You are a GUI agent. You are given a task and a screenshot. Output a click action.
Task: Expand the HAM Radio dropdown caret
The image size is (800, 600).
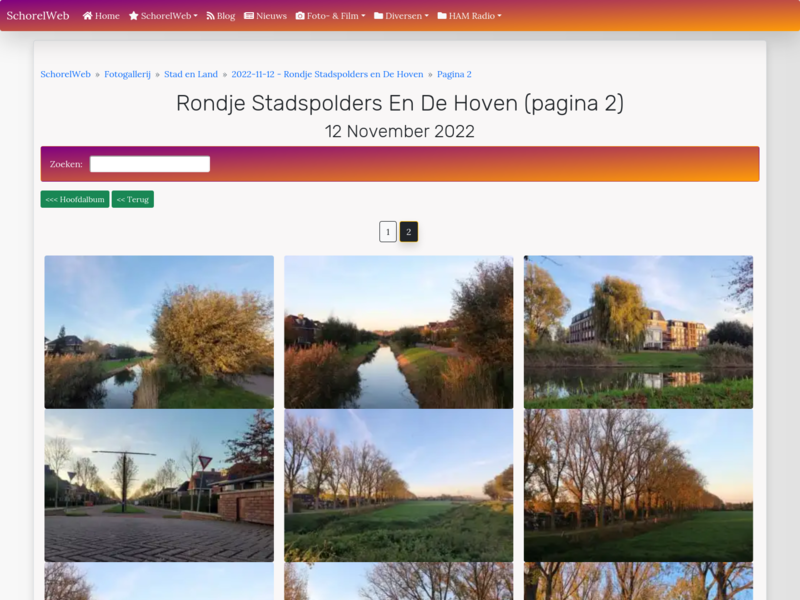click(x=499, y=16)
